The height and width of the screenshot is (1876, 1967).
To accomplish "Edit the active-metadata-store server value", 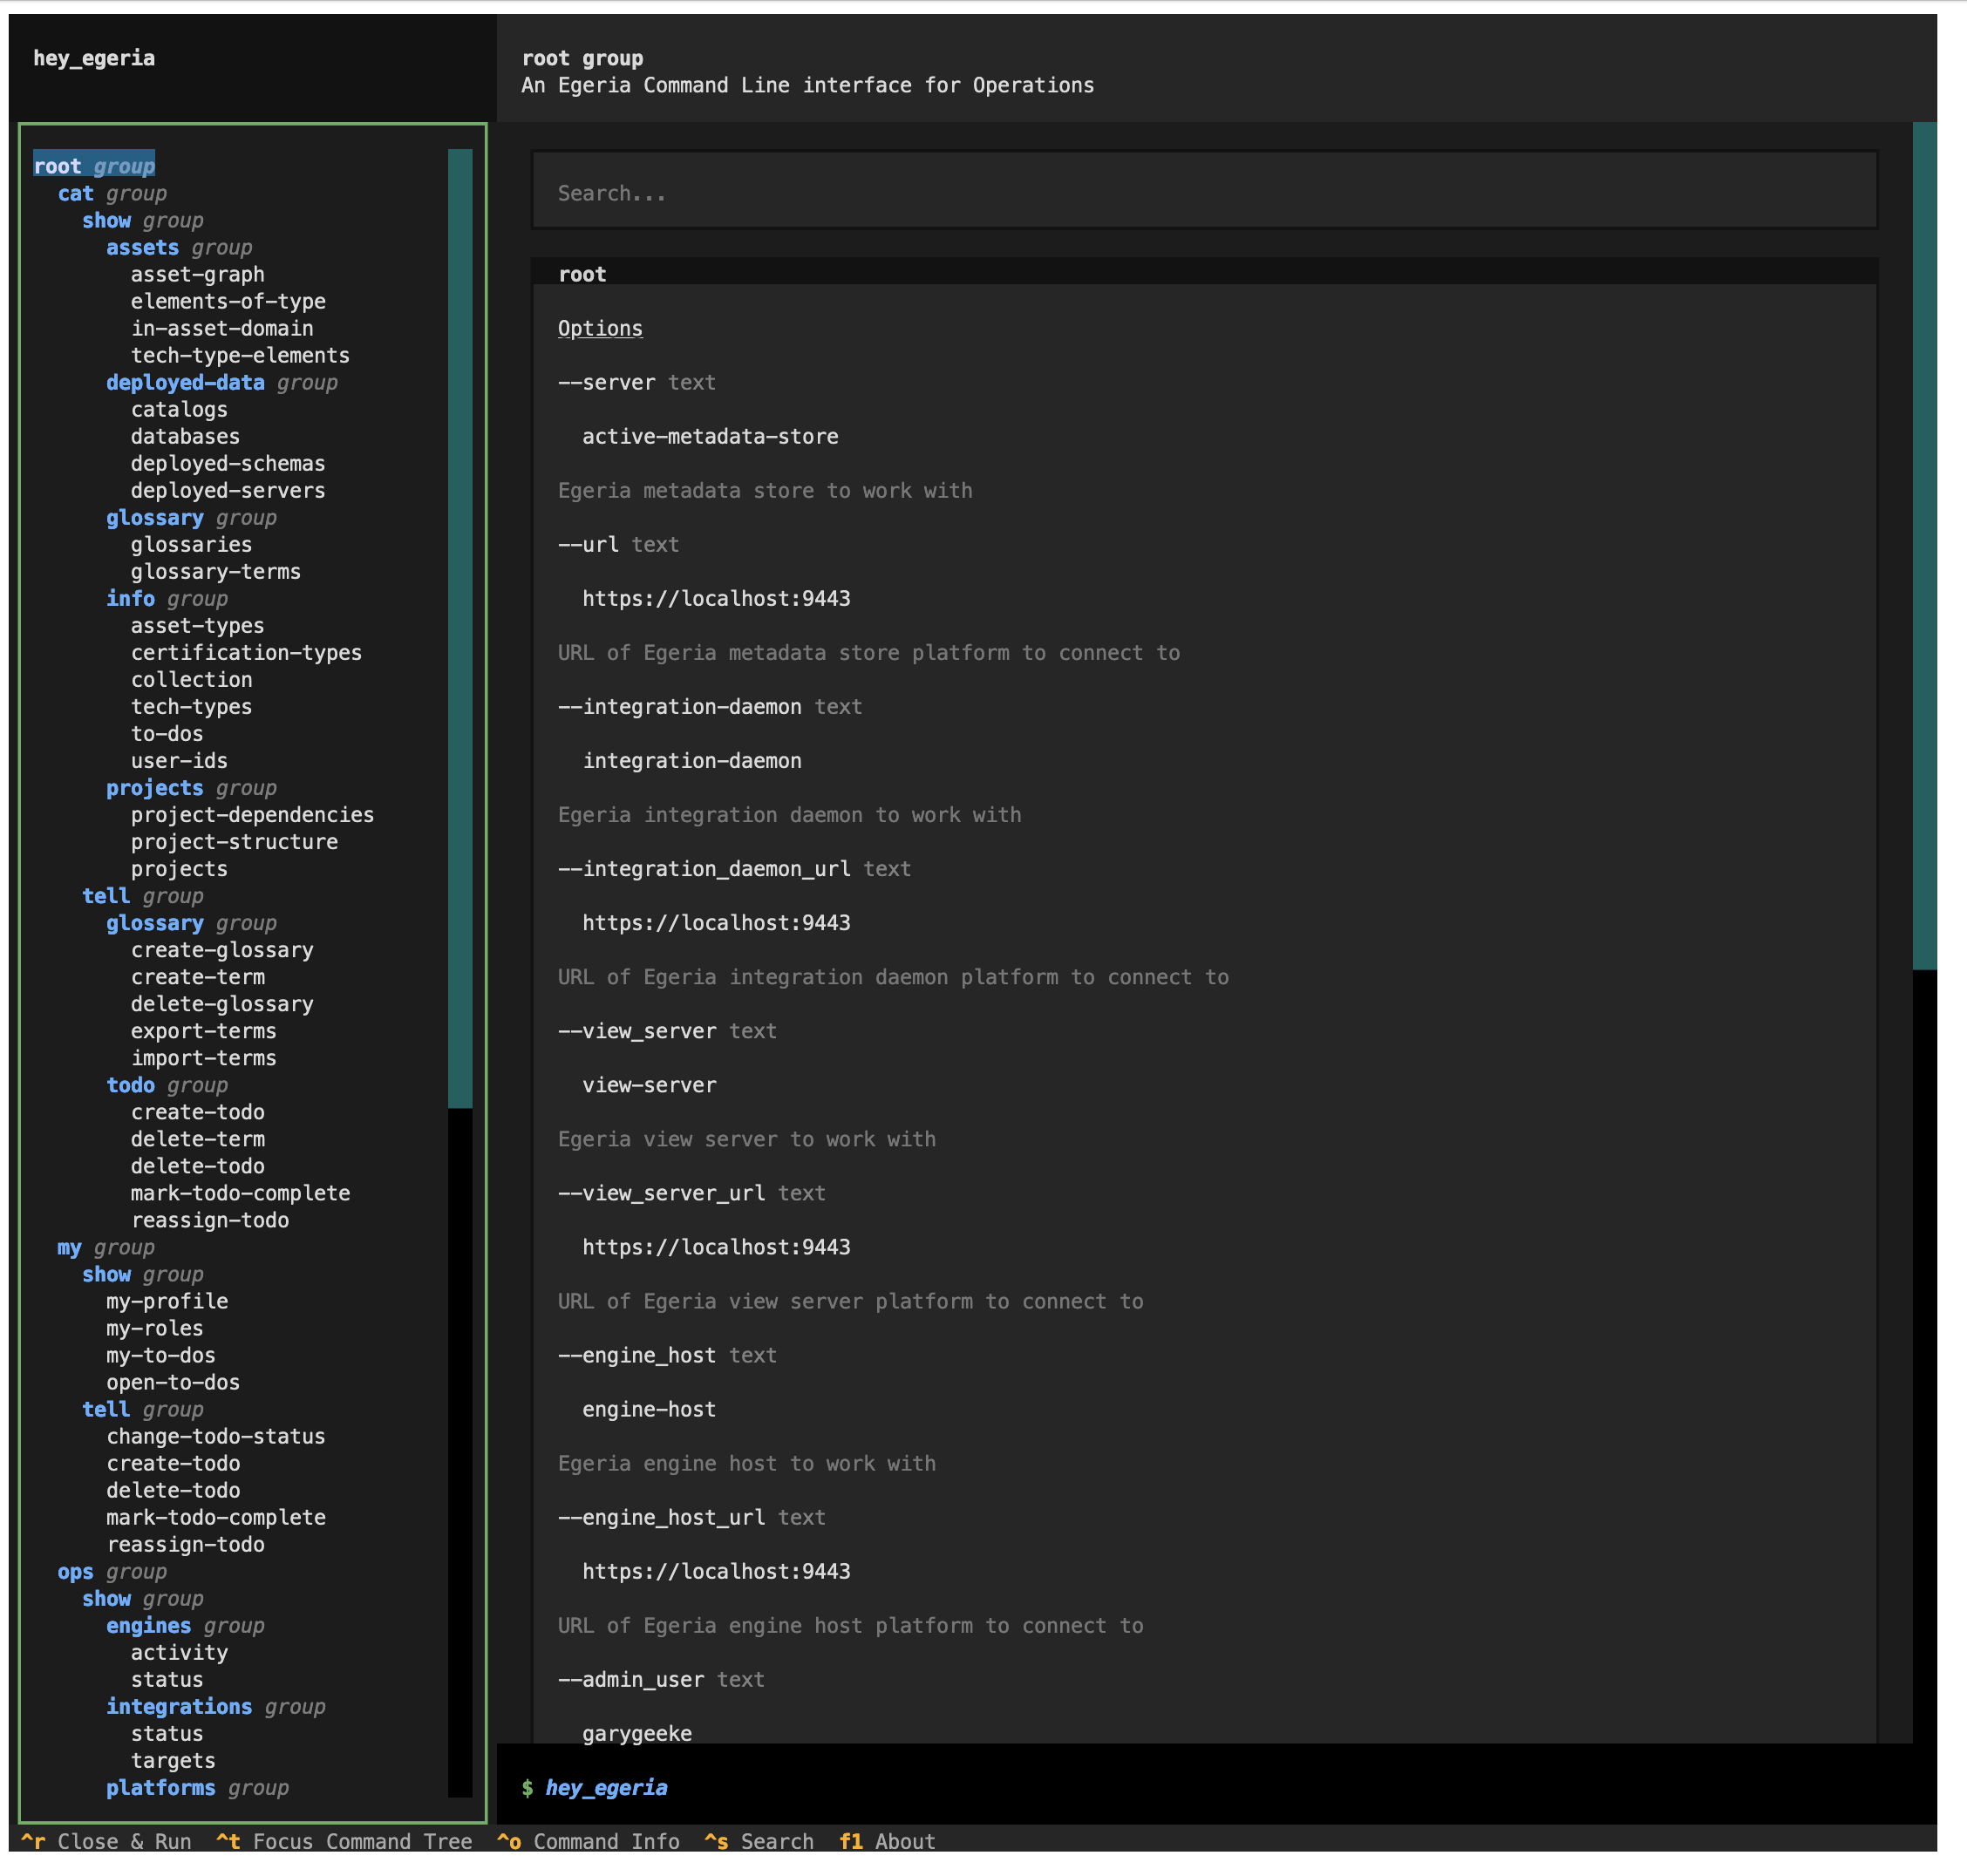I will tap(710, 436).
